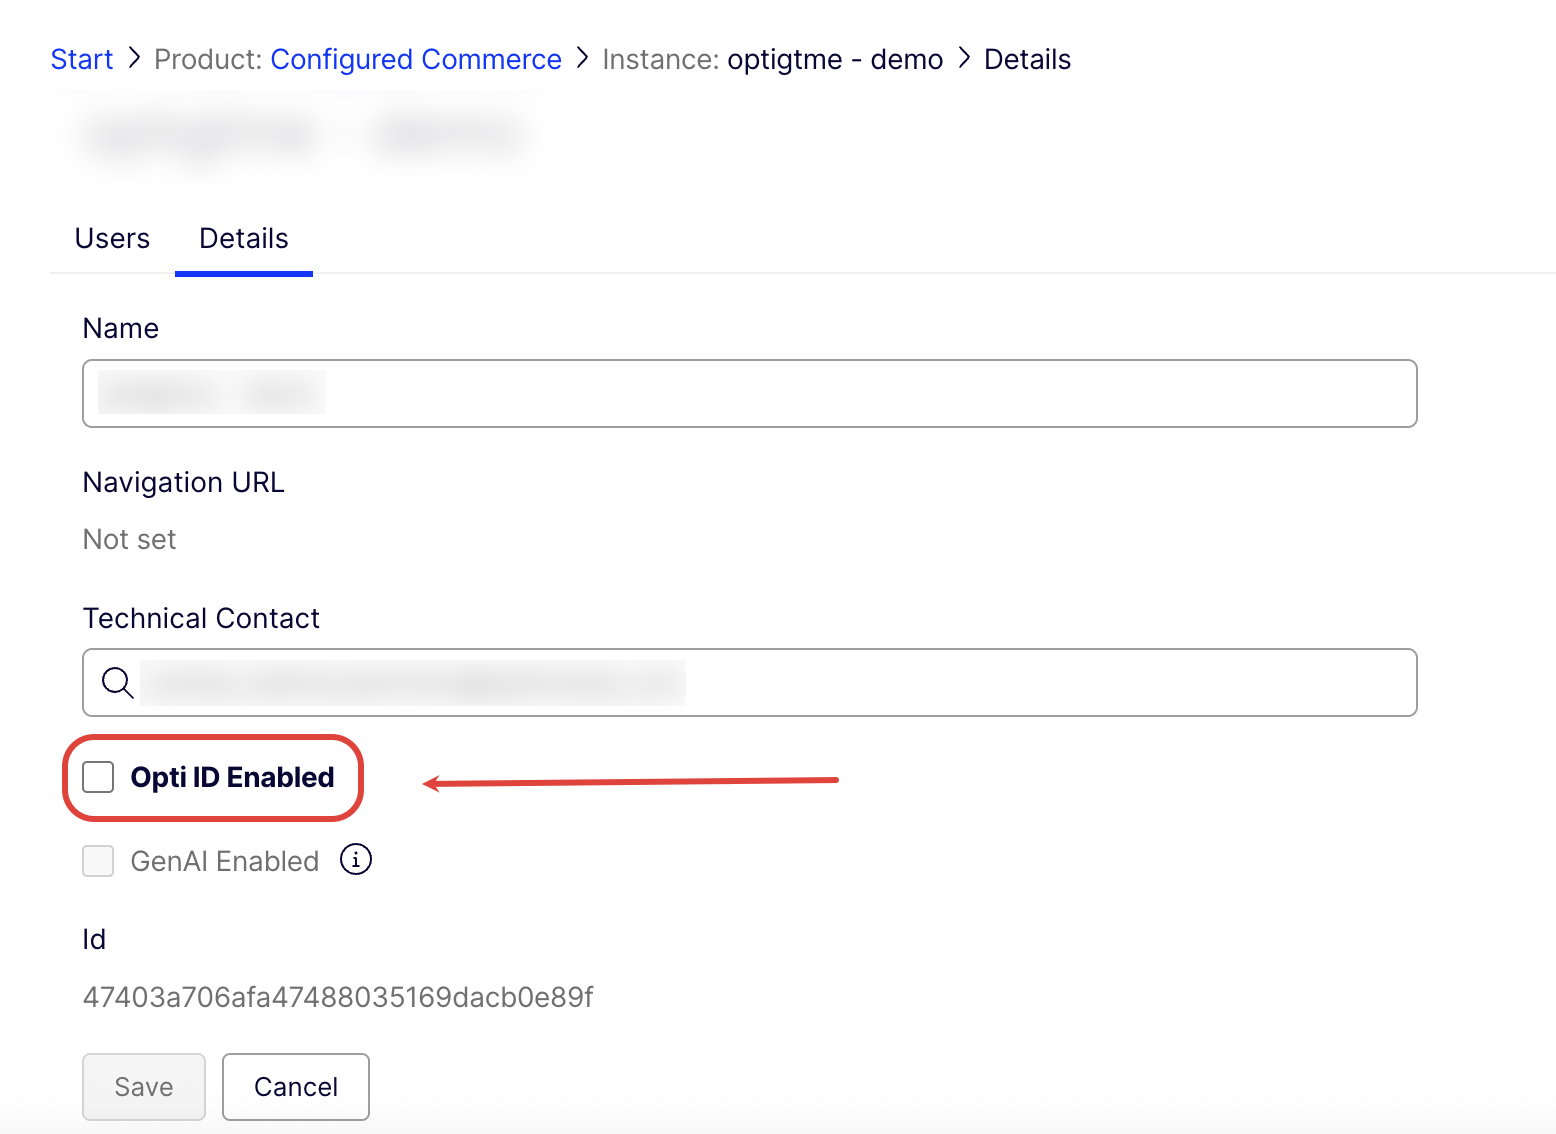Open the GenAI Enabled info tooltip icon

click(355, 860)
